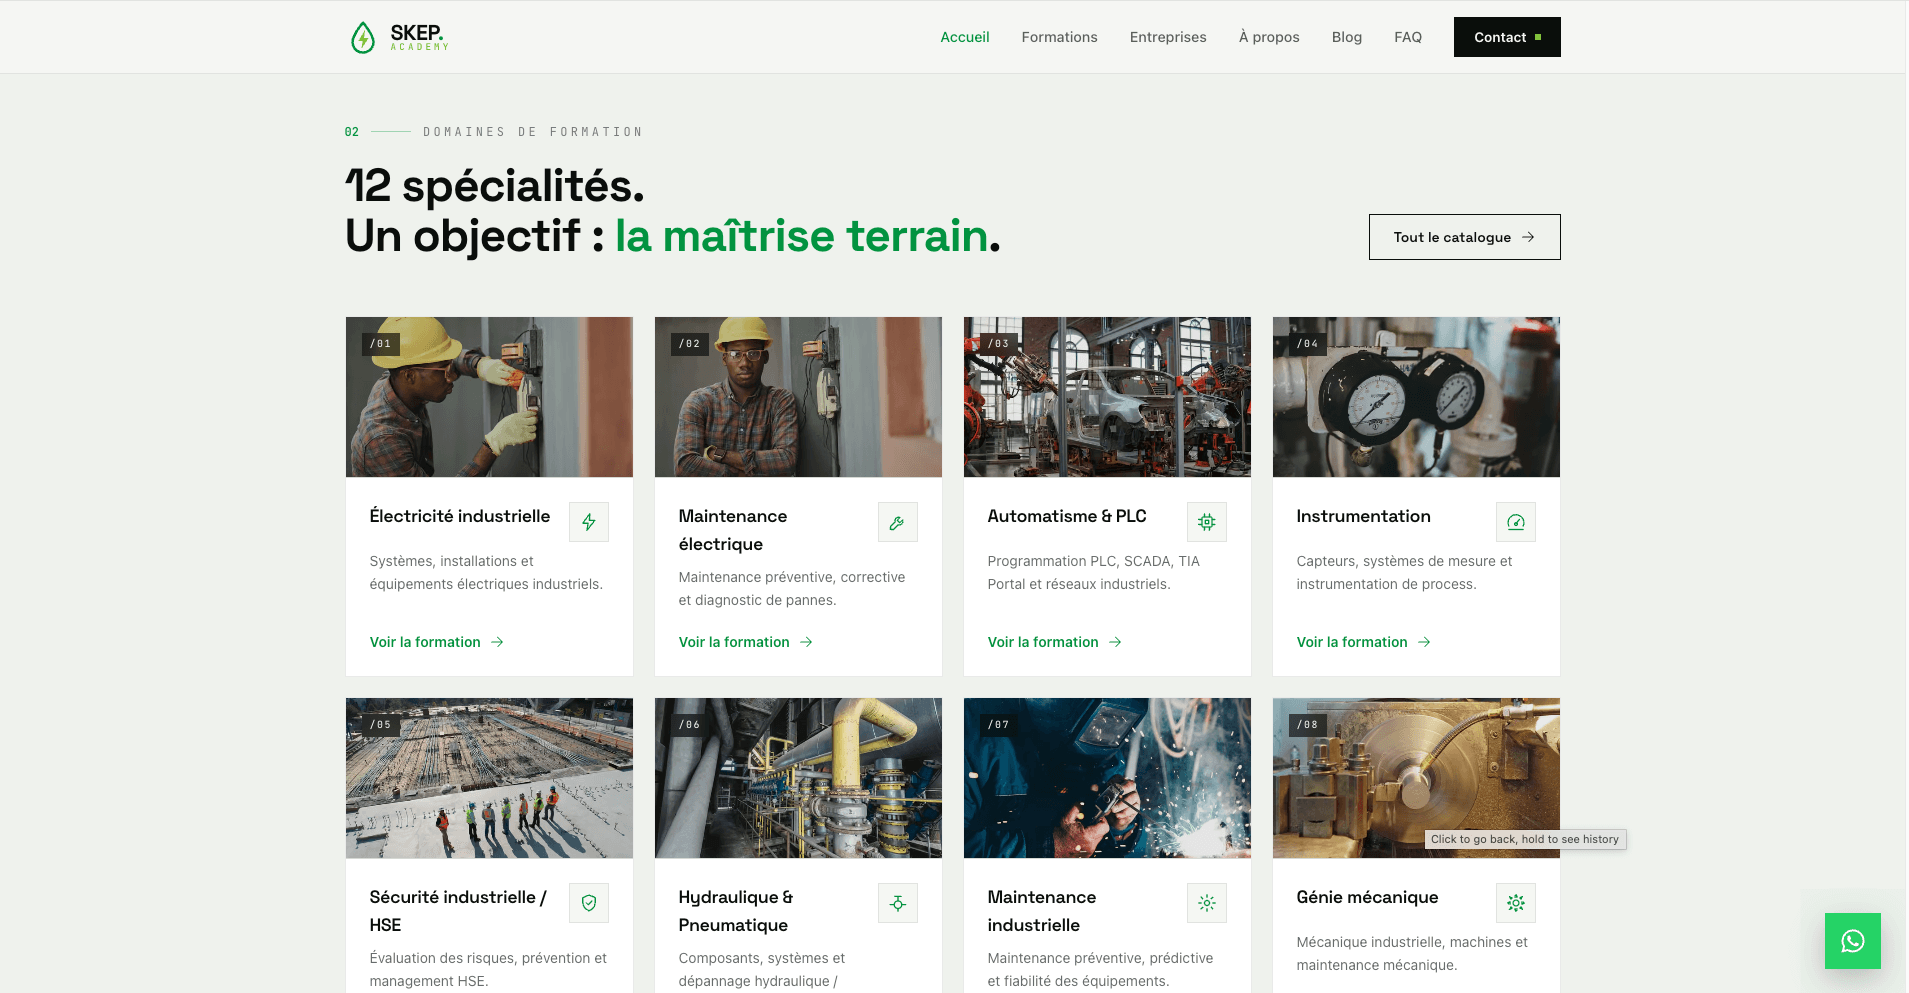This screenshot has width=1909, height=993.
Task: Click the sun-gear icon on Maintenance industrielle card
Action: 1207,903
